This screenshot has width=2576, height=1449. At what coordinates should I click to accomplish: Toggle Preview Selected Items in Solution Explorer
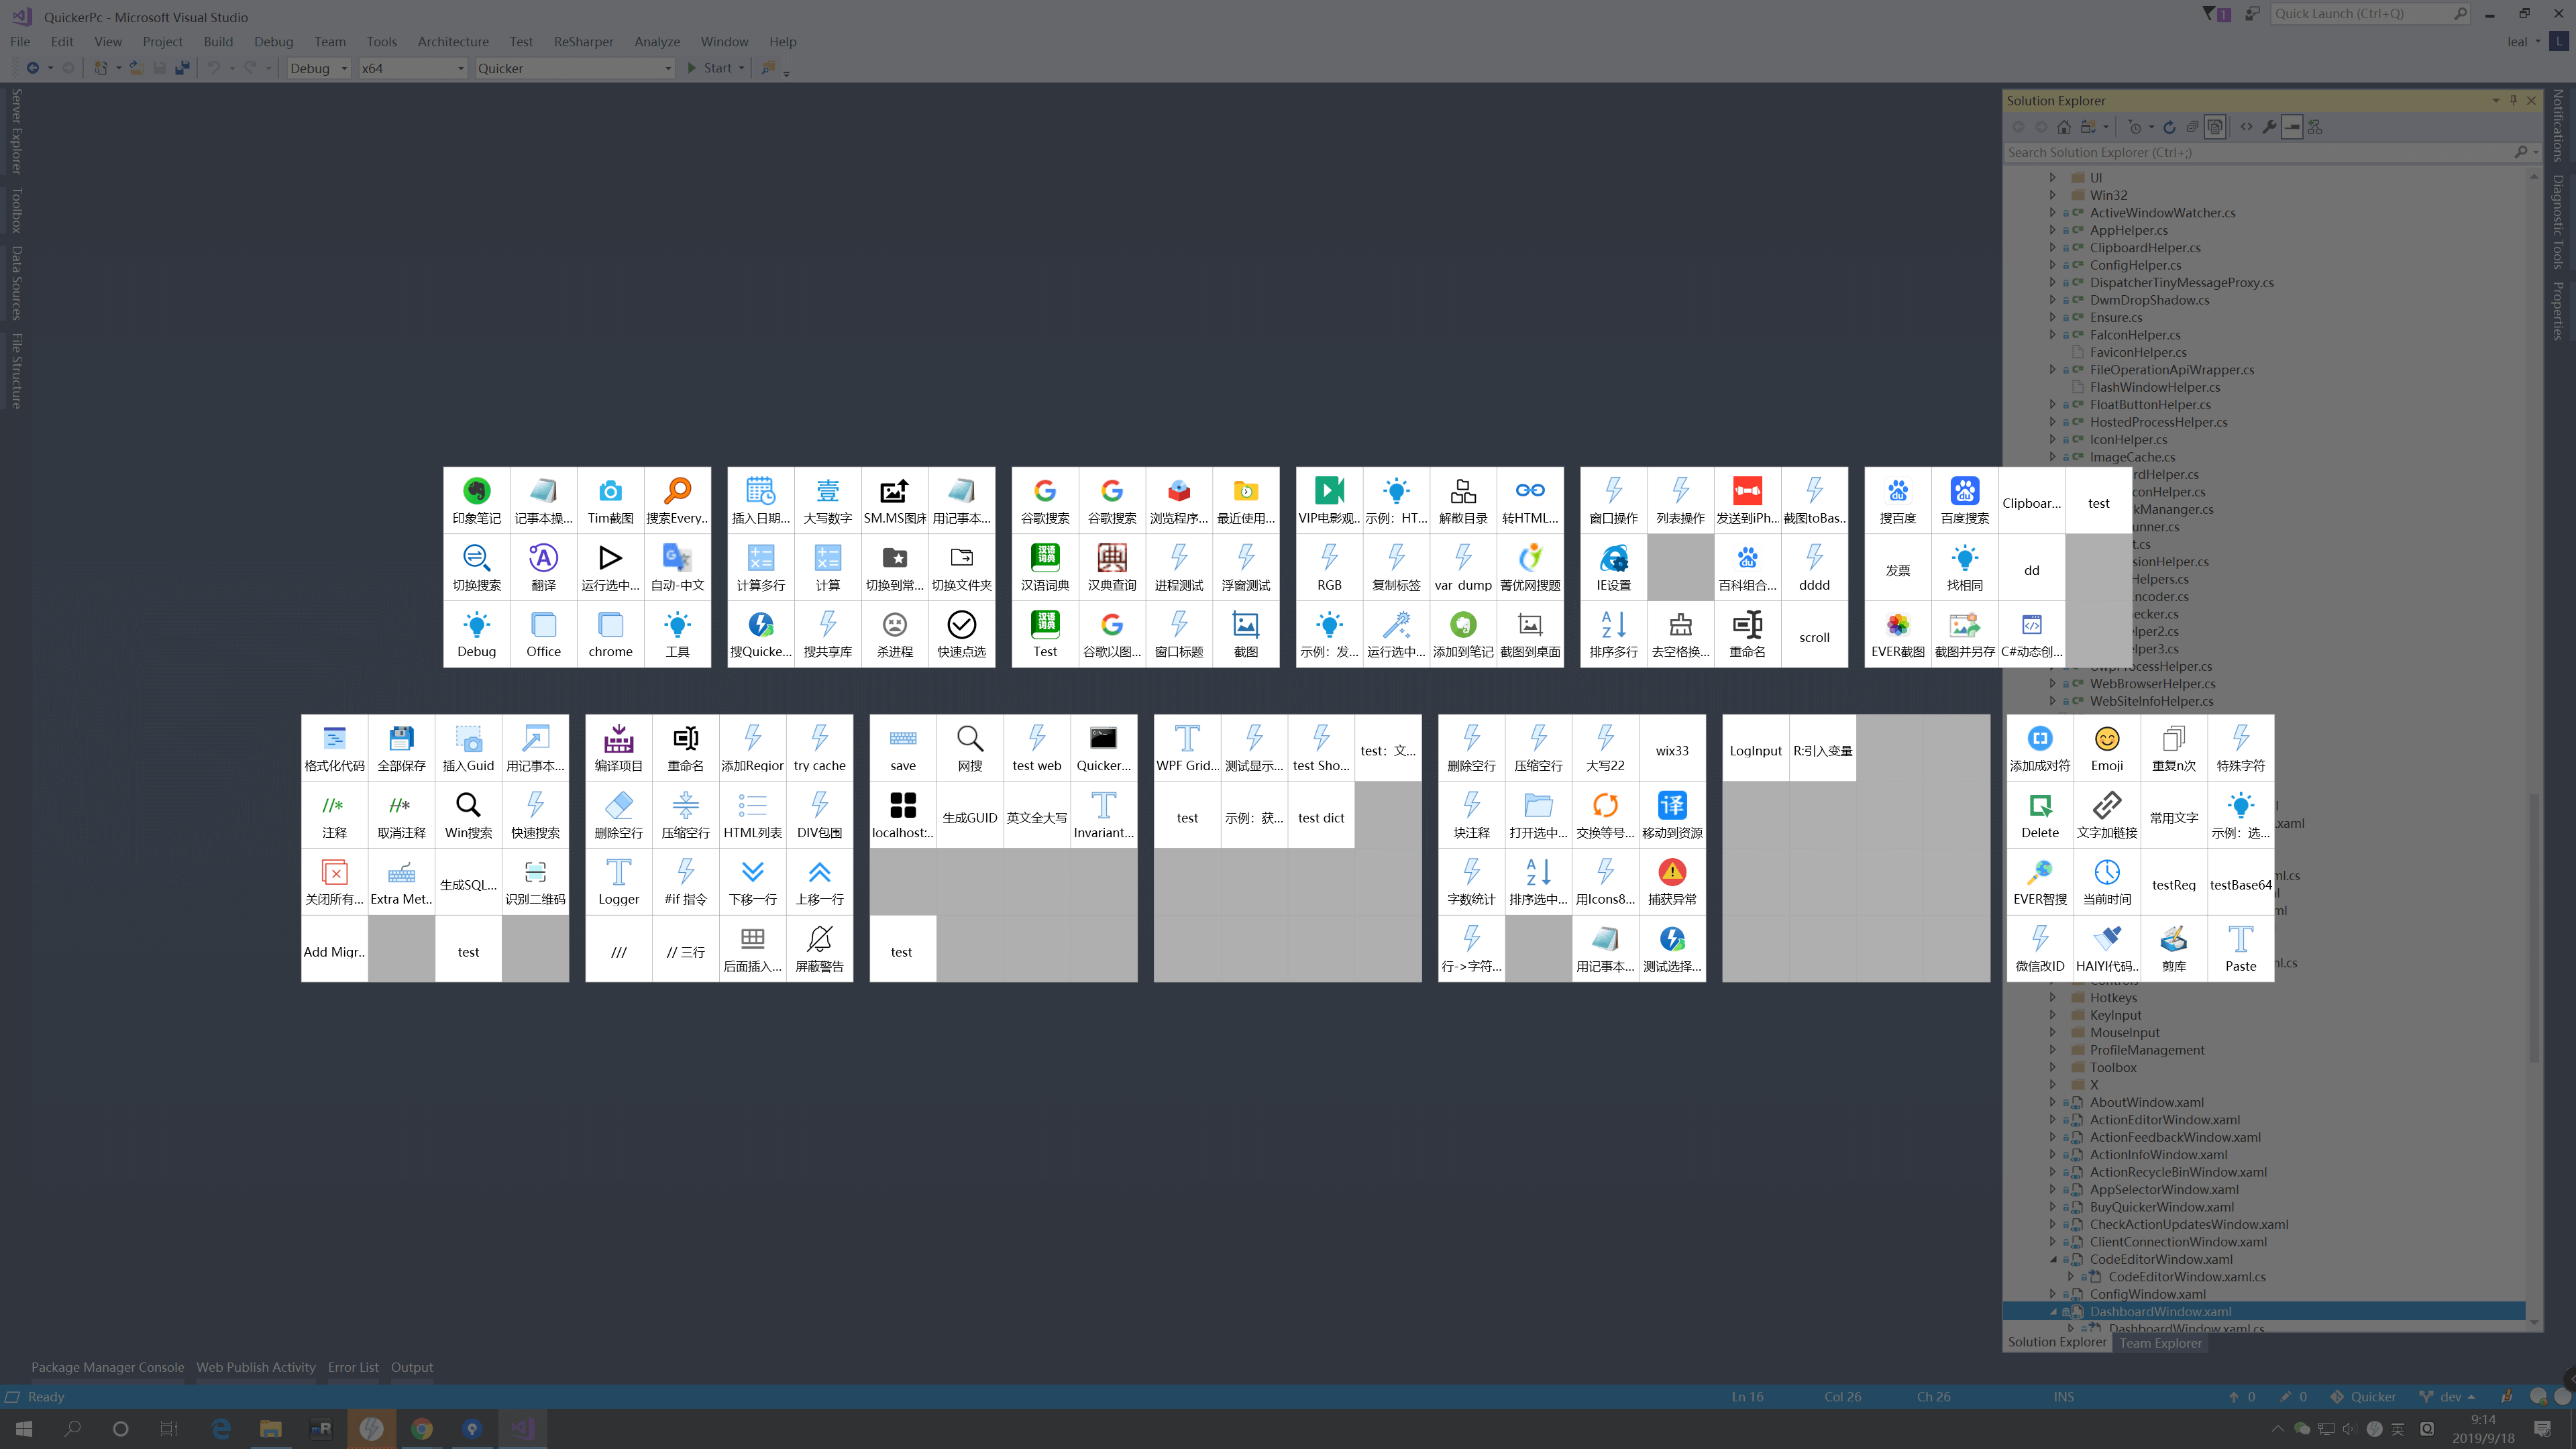[2292, 127]
